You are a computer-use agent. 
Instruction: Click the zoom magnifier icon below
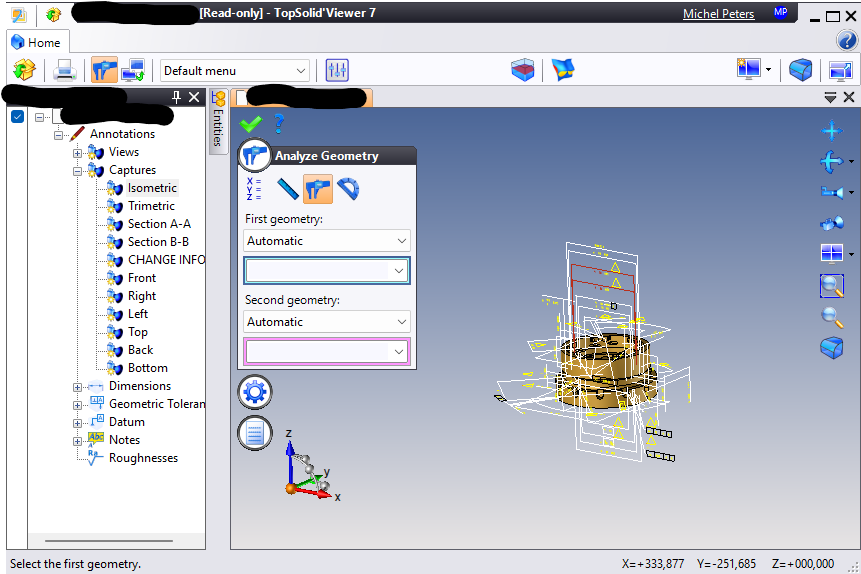[832, 317]
